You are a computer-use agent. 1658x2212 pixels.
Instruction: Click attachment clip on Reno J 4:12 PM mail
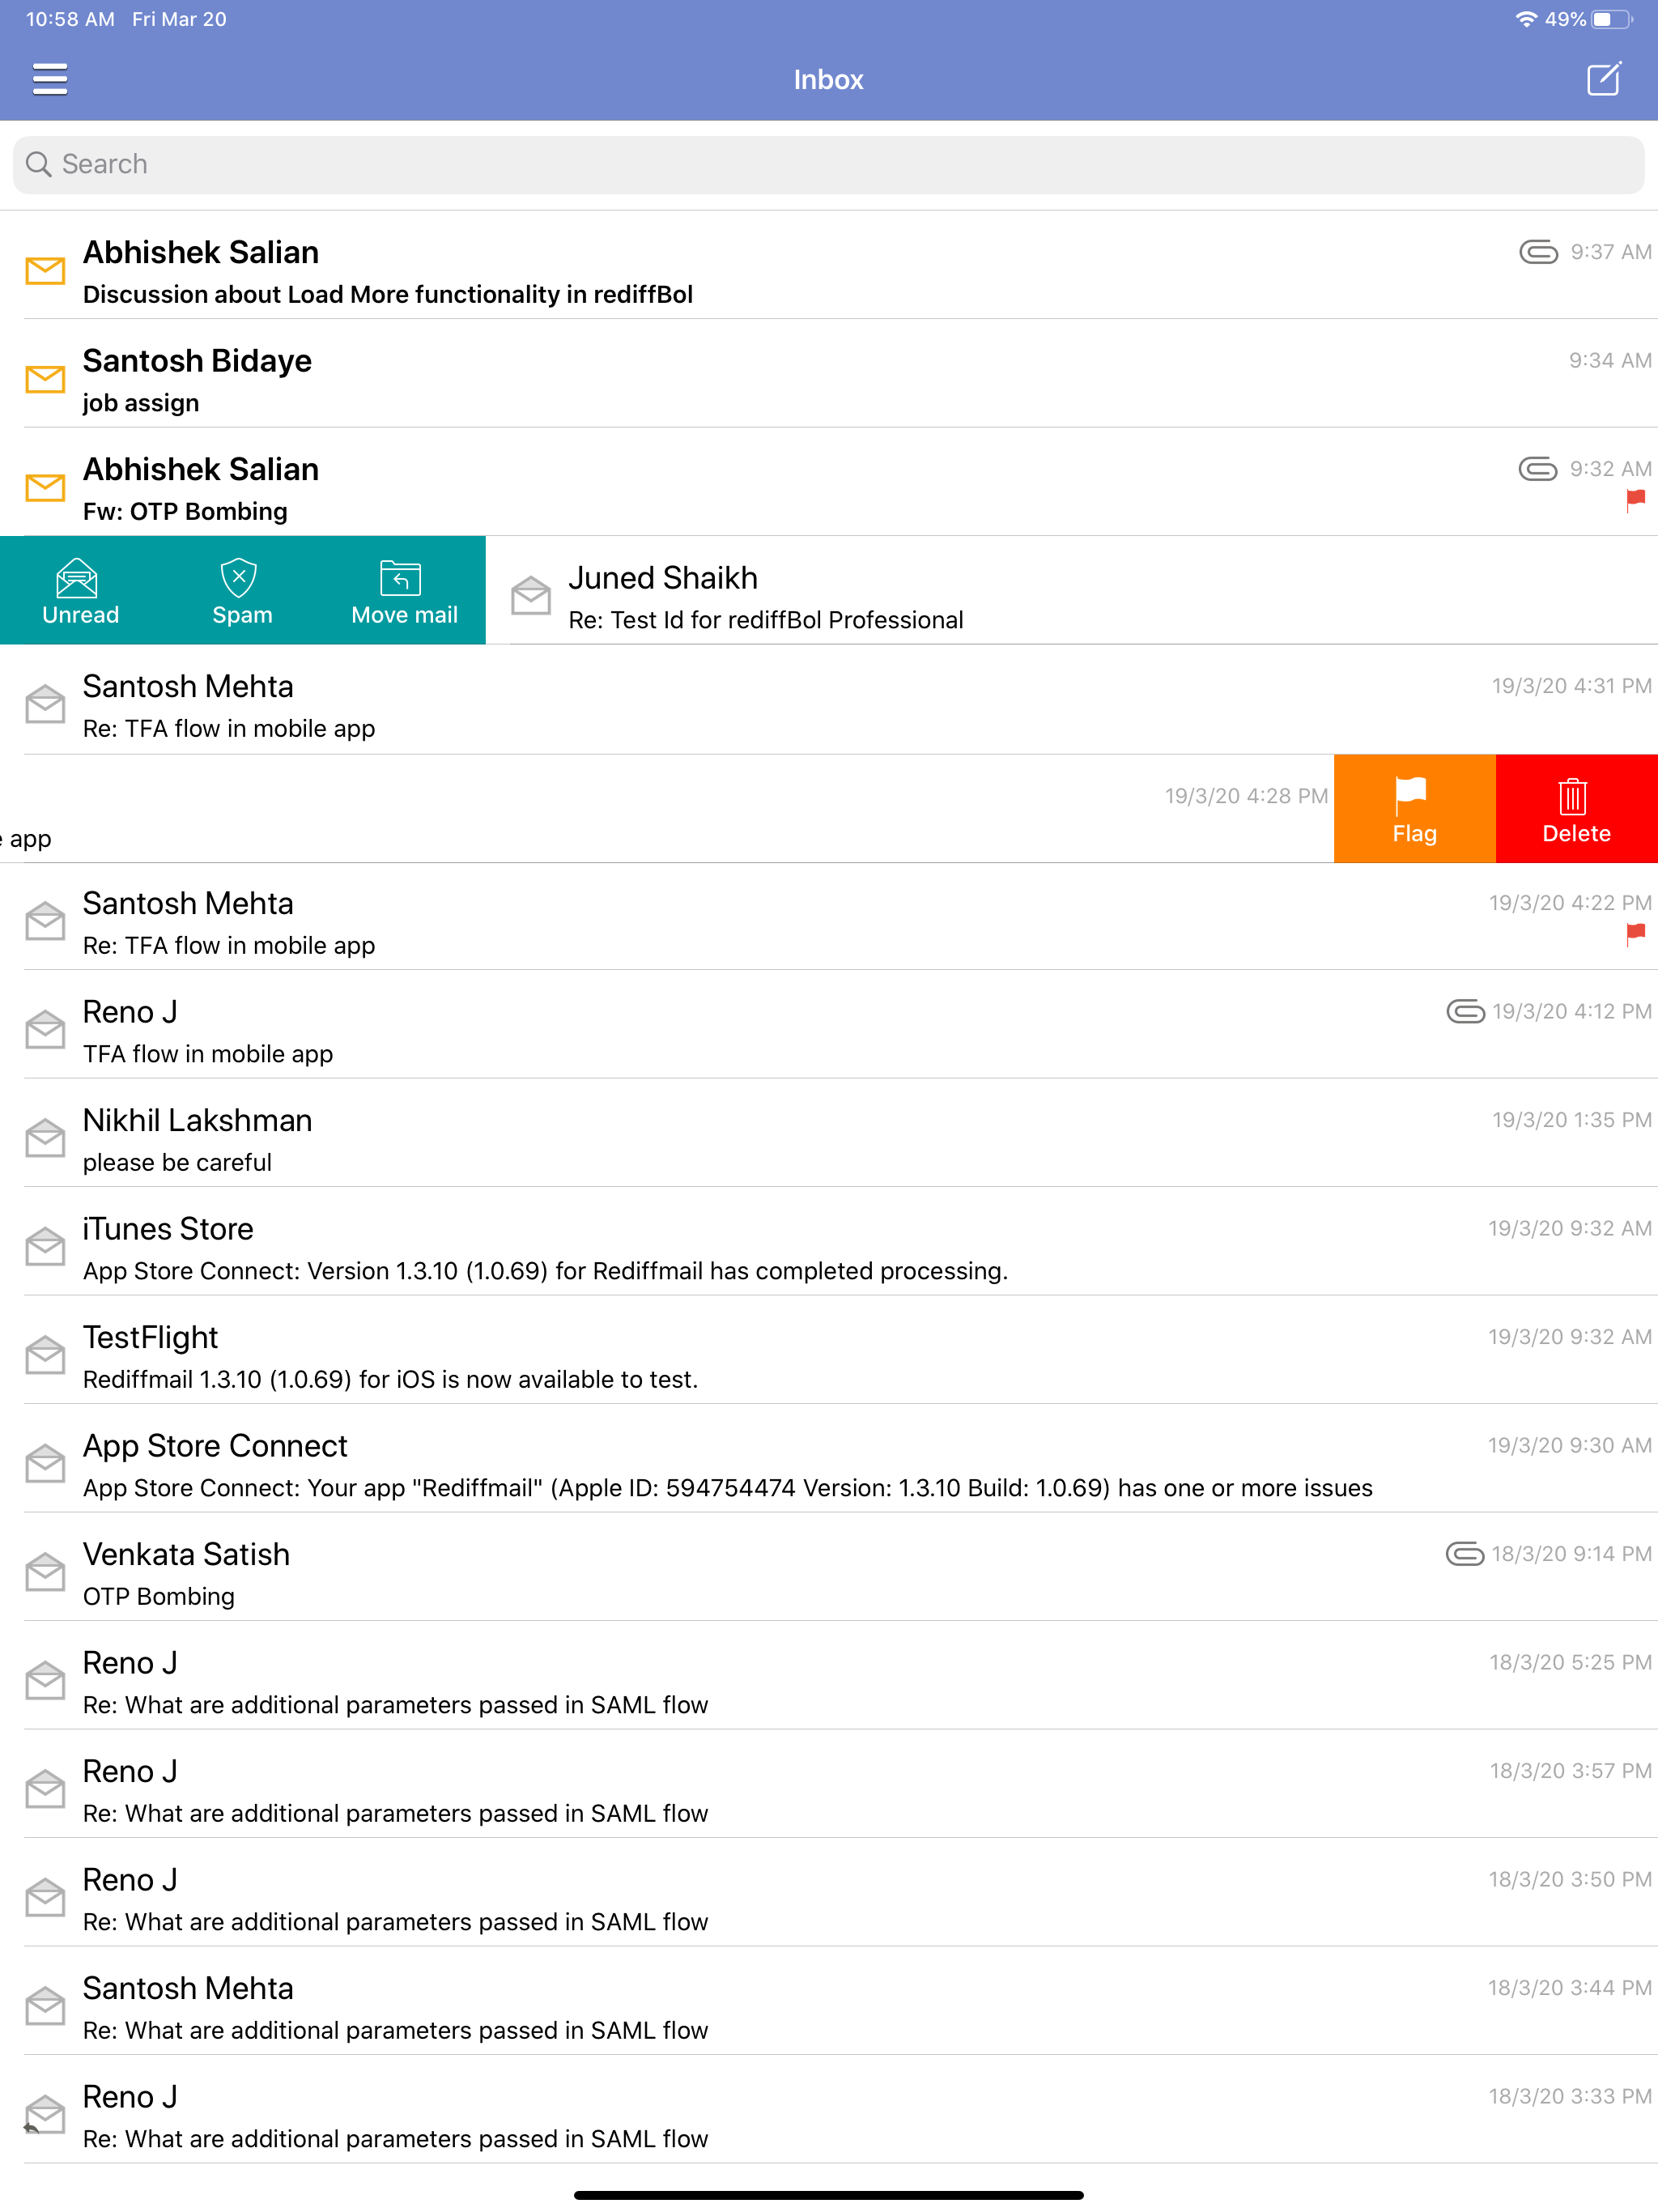[1465, 1012]
